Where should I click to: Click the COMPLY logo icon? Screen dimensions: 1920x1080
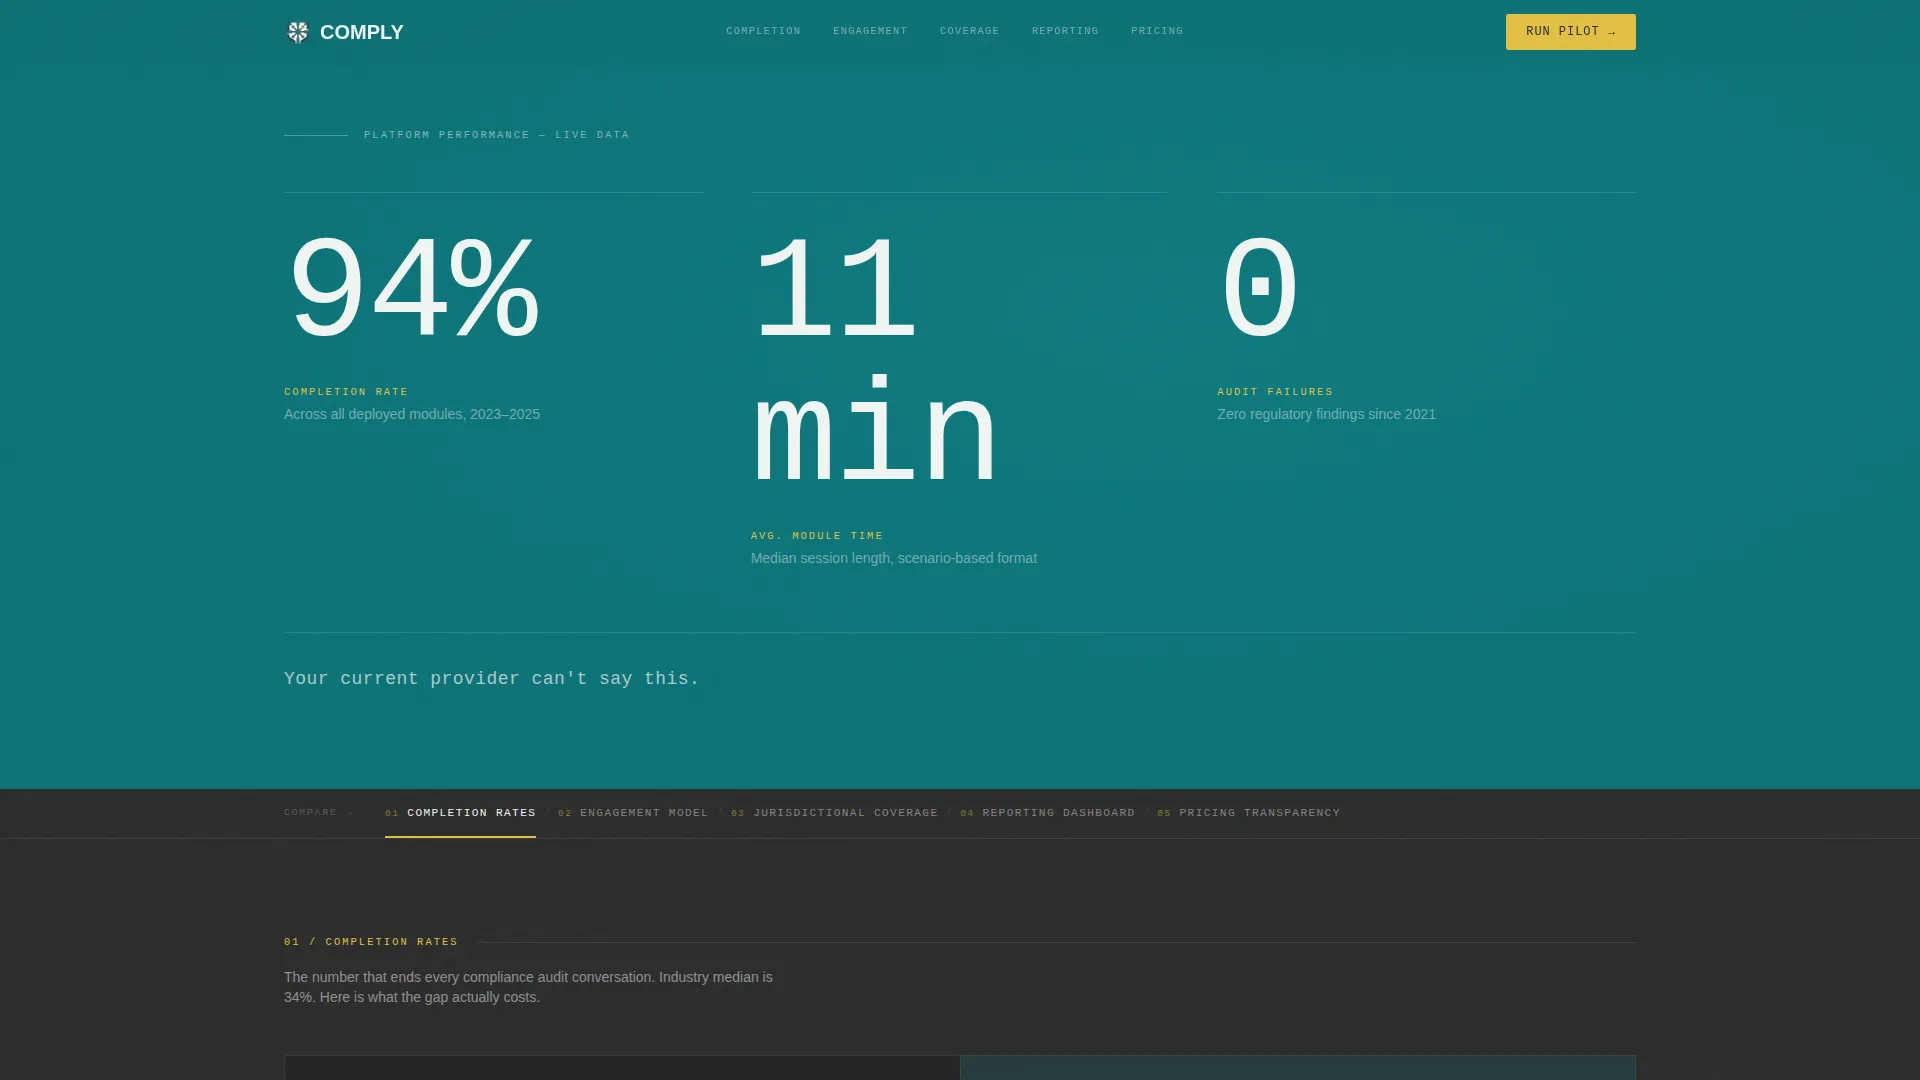pos(298,32)
